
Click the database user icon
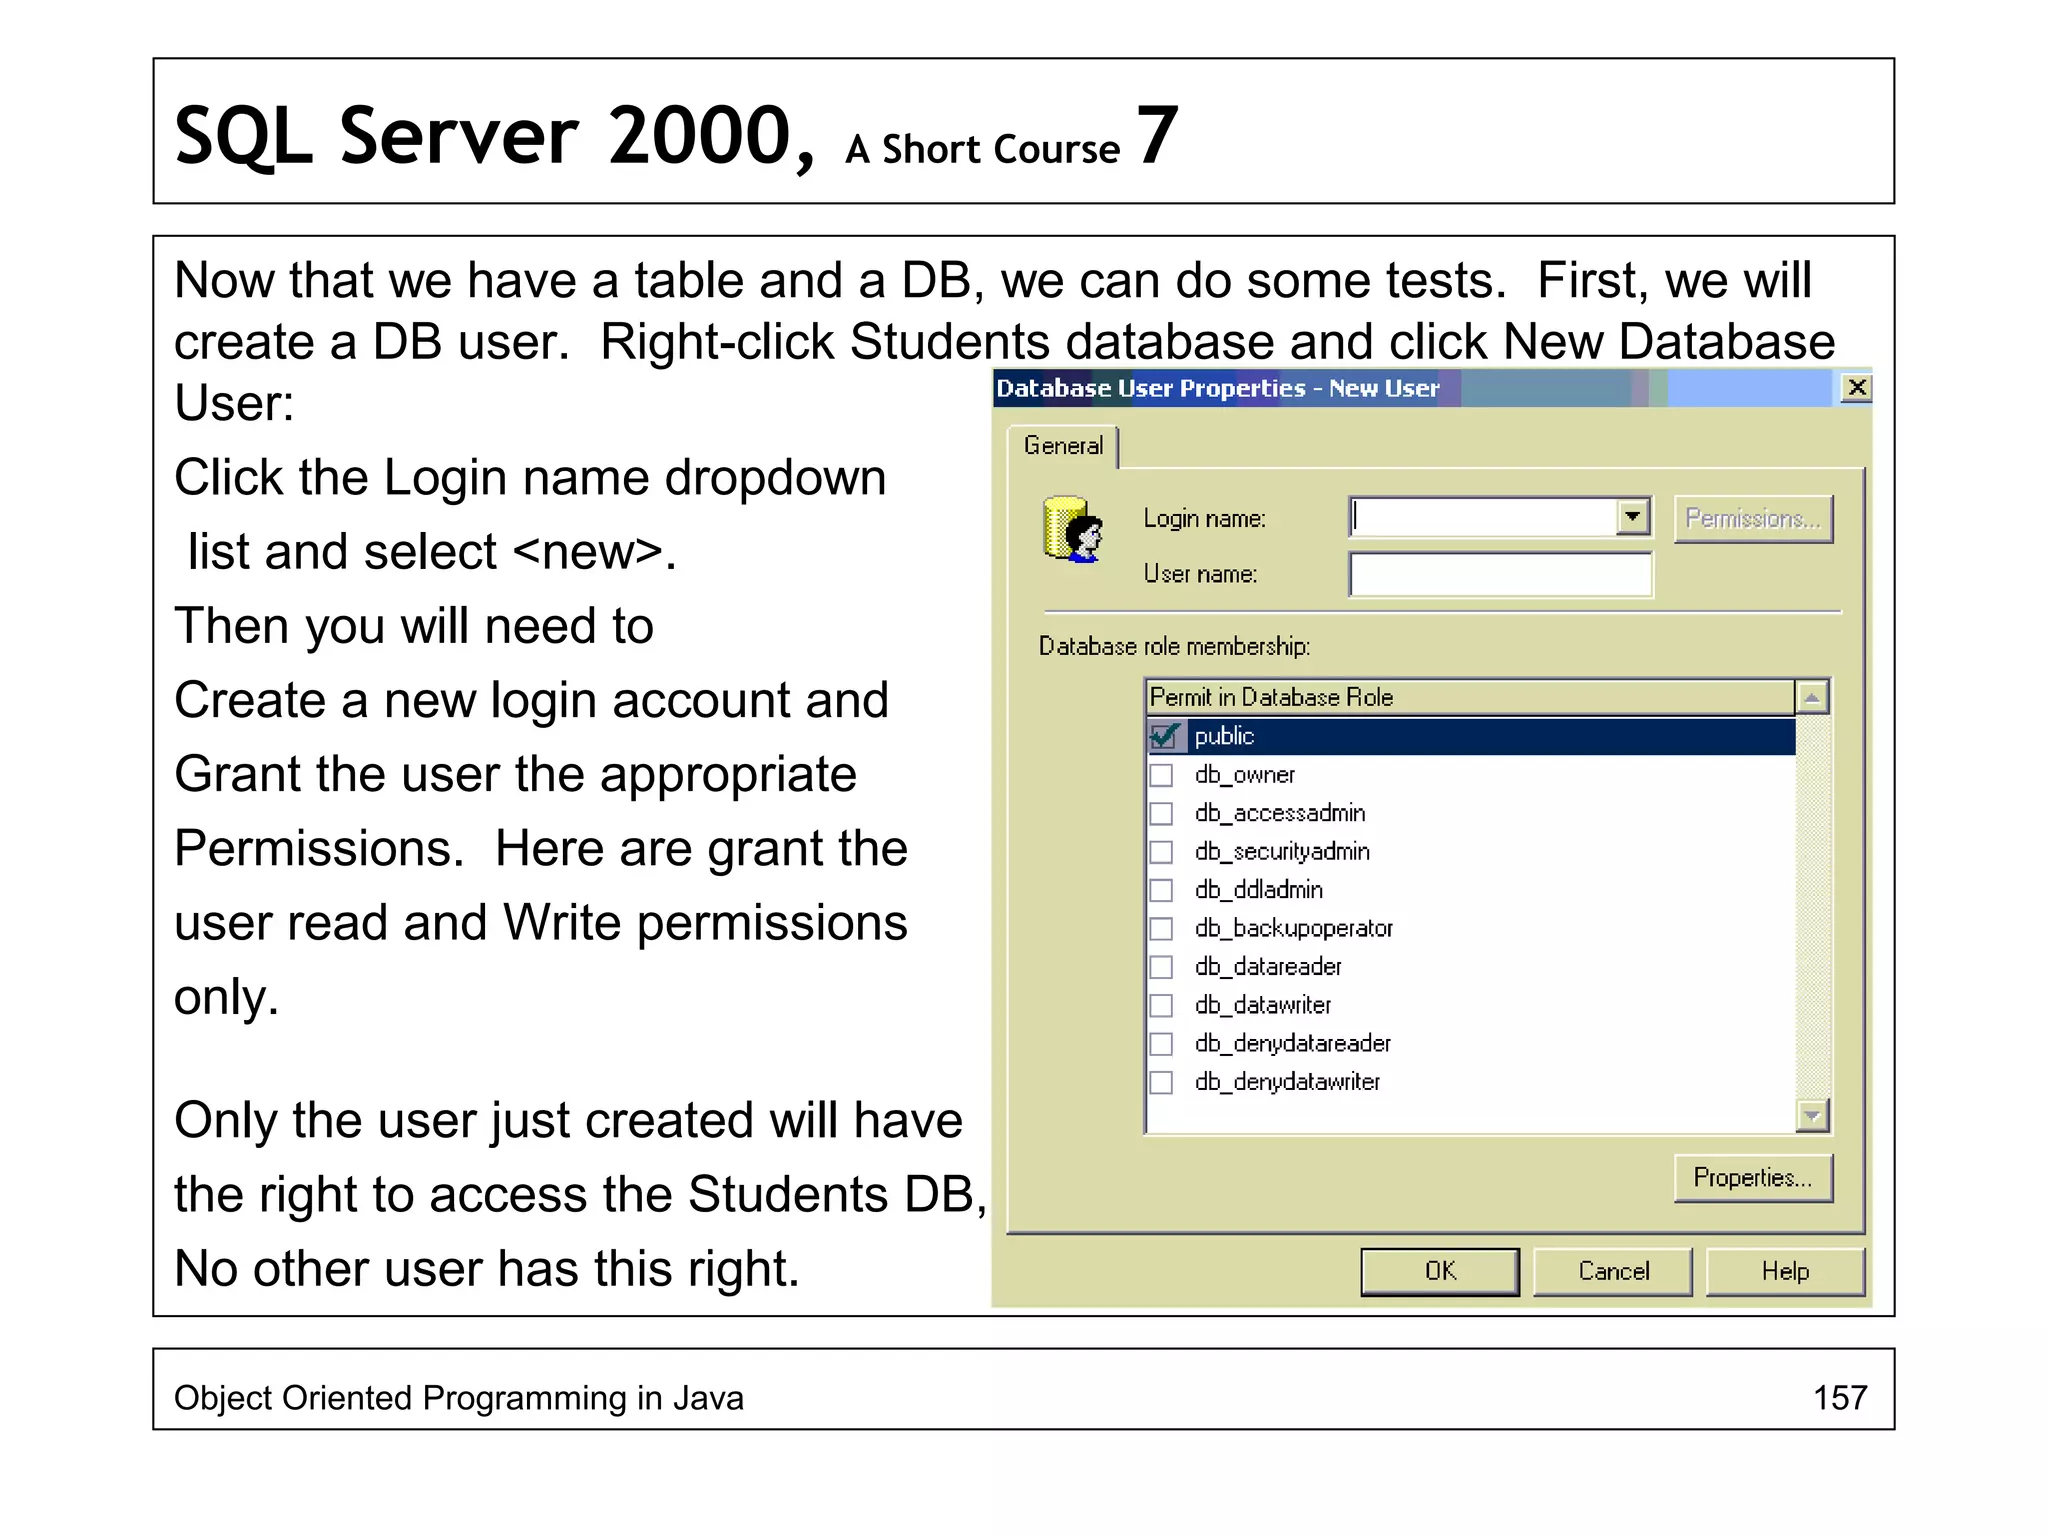[x=1072, y=529]
